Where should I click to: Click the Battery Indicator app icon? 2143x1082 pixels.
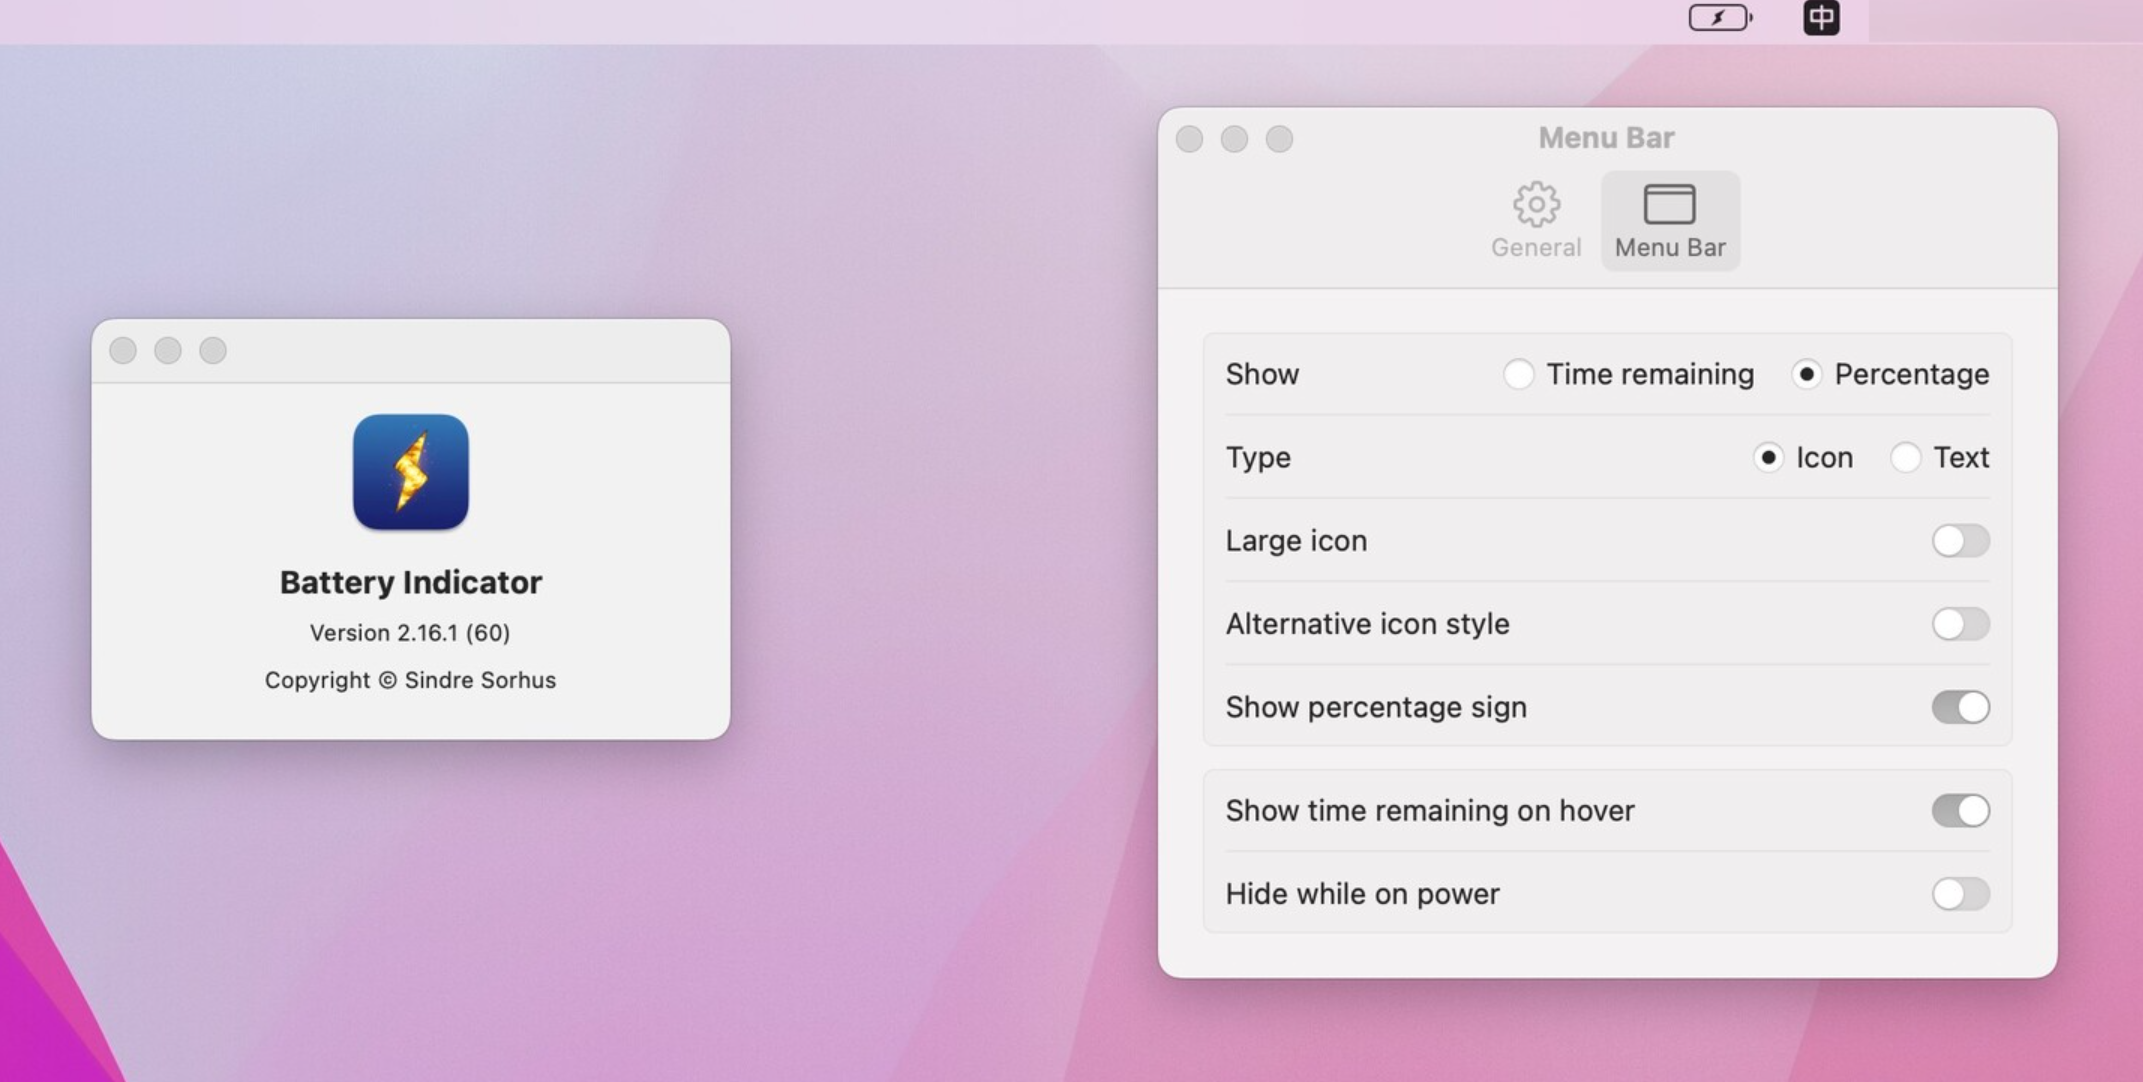pos(411,472)
